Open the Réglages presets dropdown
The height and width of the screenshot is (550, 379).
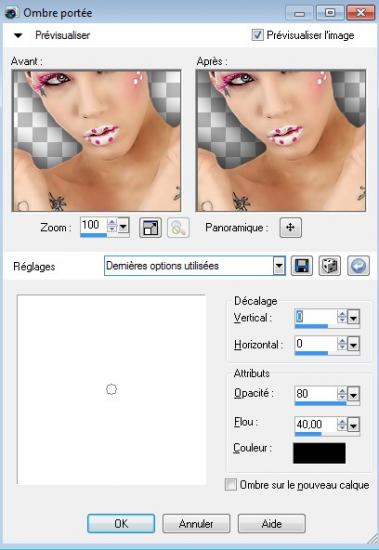click(279, 266)
